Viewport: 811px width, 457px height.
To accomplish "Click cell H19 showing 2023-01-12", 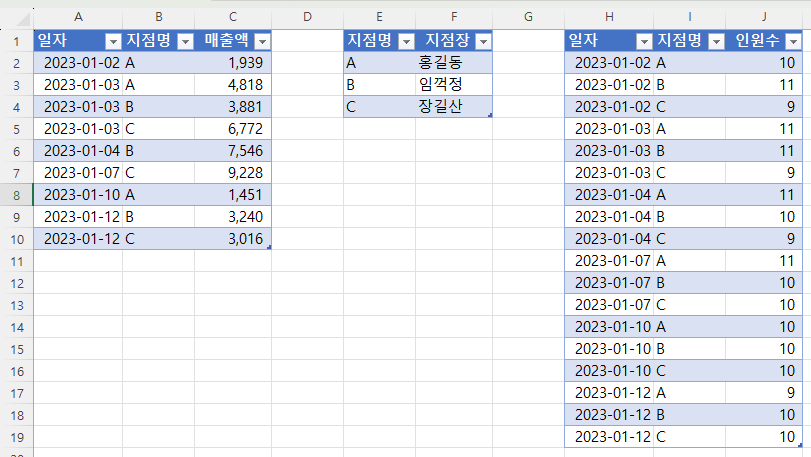I will coord(609,437).
